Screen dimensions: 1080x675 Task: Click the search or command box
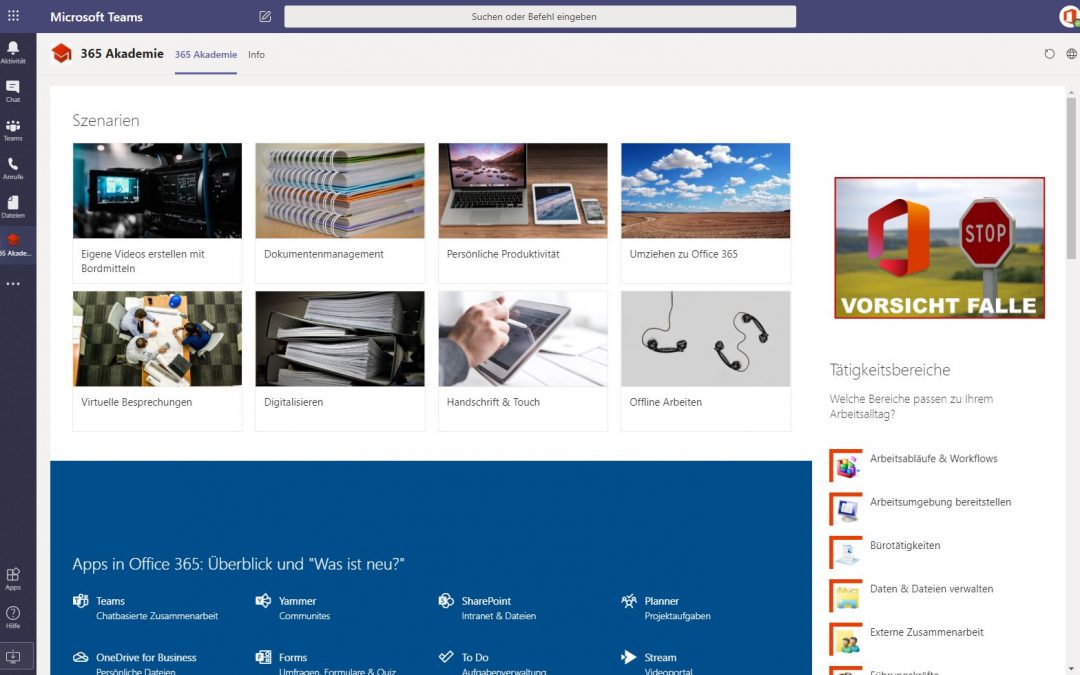pos(540,16)
